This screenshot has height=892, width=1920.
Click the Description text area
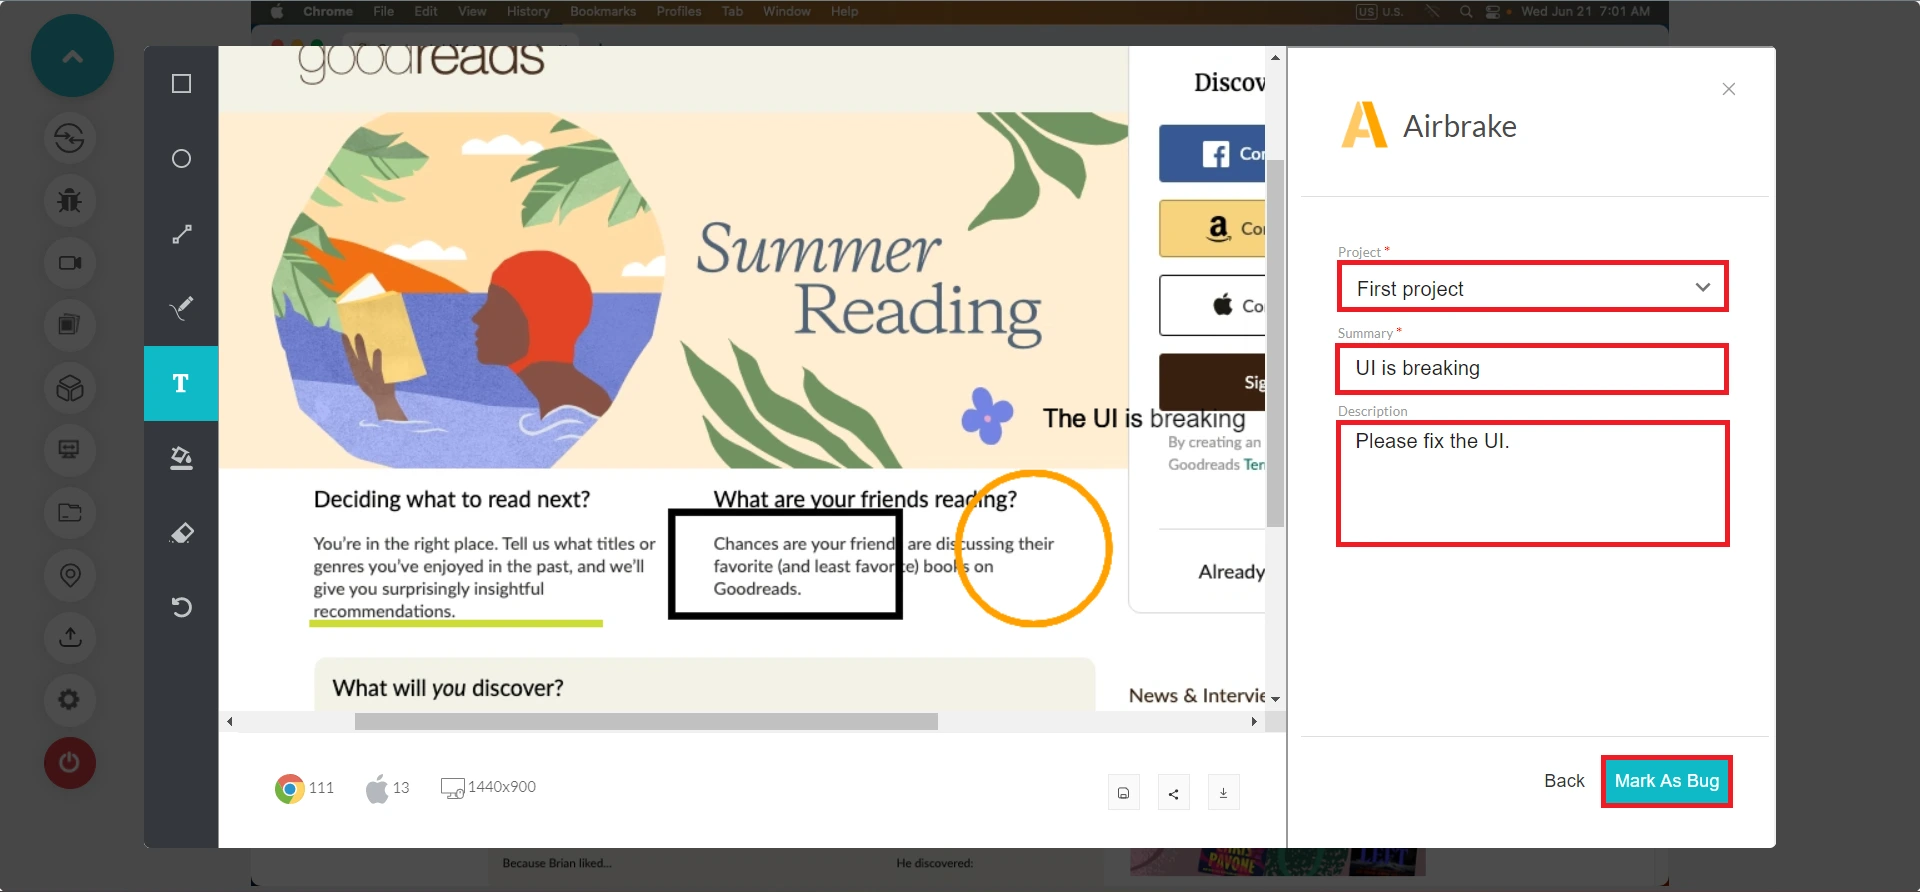click(1532, 484)
